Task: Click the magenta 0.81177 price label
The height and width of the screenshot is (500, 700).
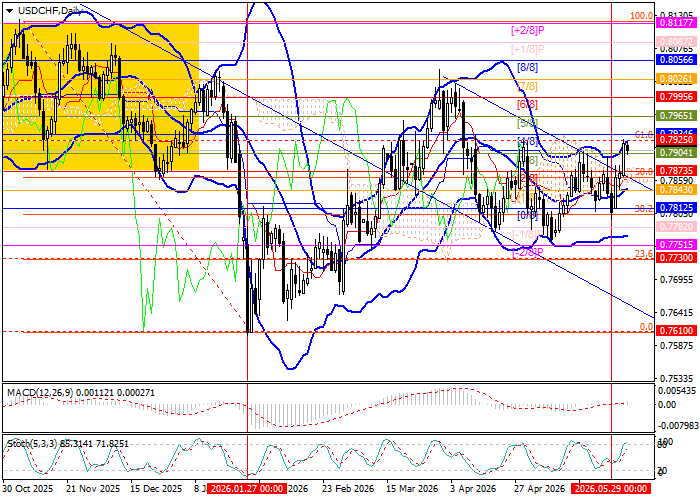Action: pyautogui.click(x=678, y=22)
